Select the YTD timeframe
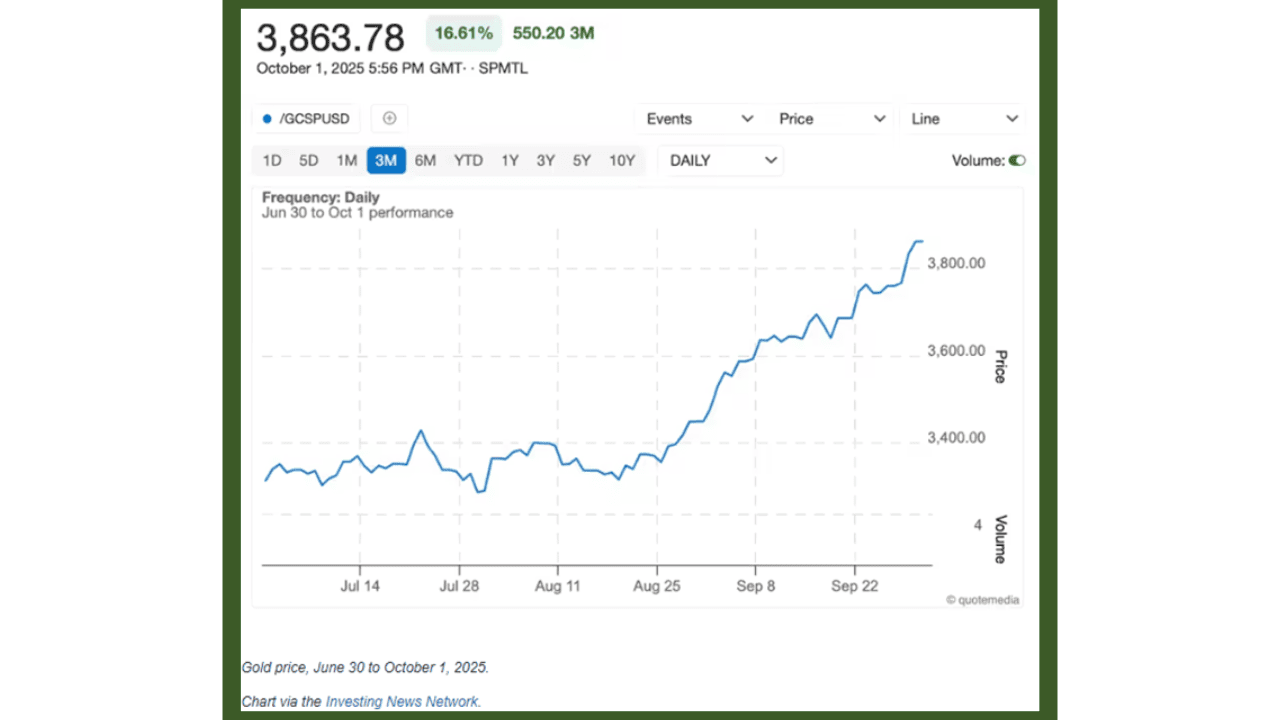 pyautogui.click(x=467, y=160)
